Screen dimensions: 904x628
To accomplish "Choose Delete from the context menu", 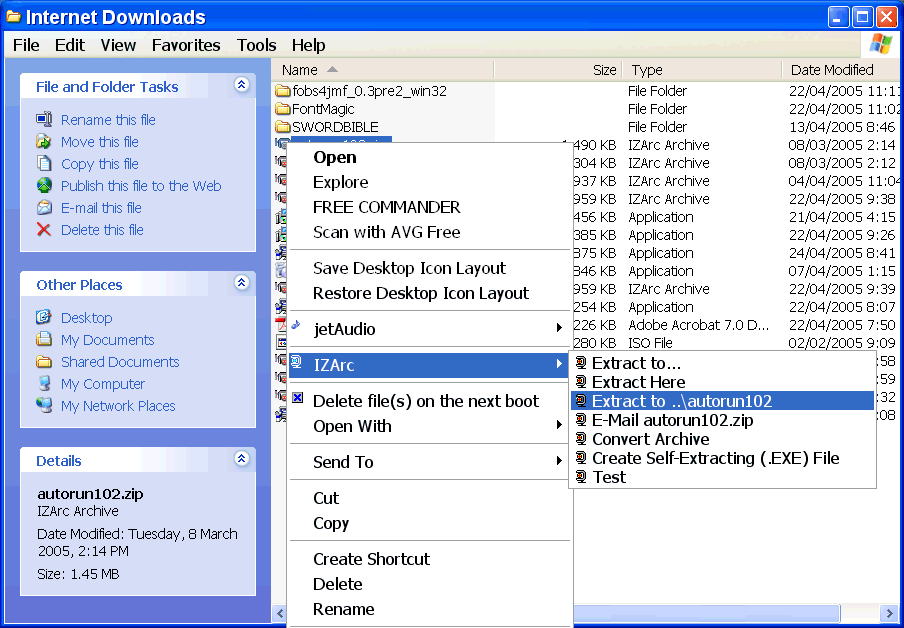I will click(x=429, y=584).
